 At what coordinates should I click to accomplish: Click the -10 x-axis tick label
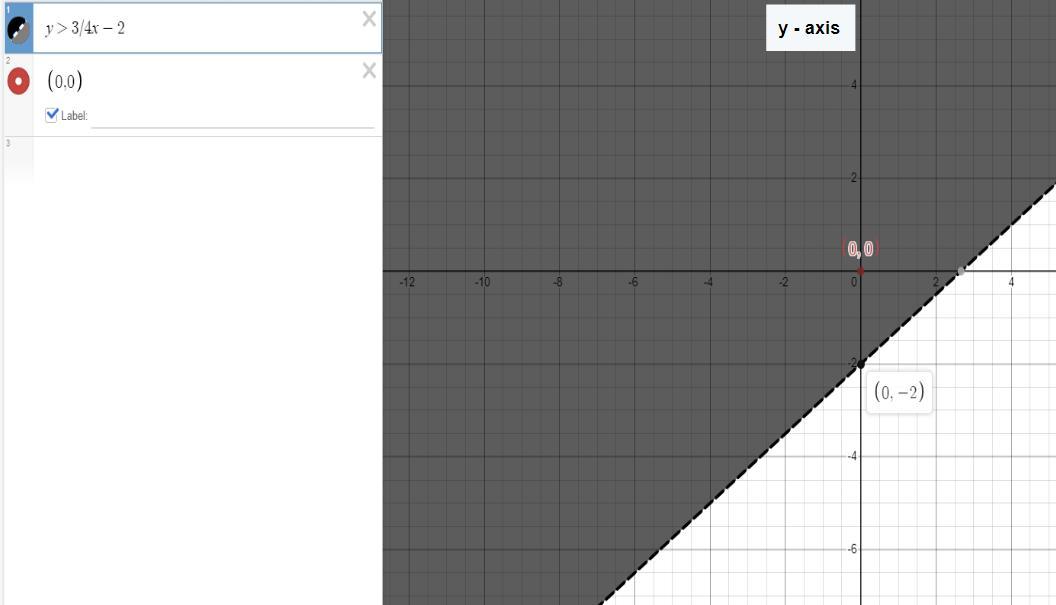click(482, 282)
